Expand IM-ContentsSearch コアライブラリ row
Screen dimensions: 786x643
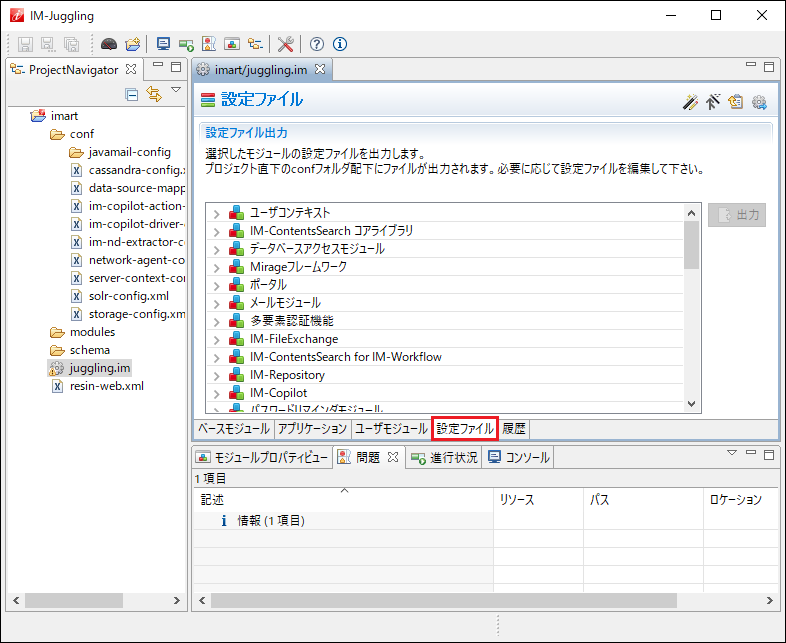coord(216,232)
